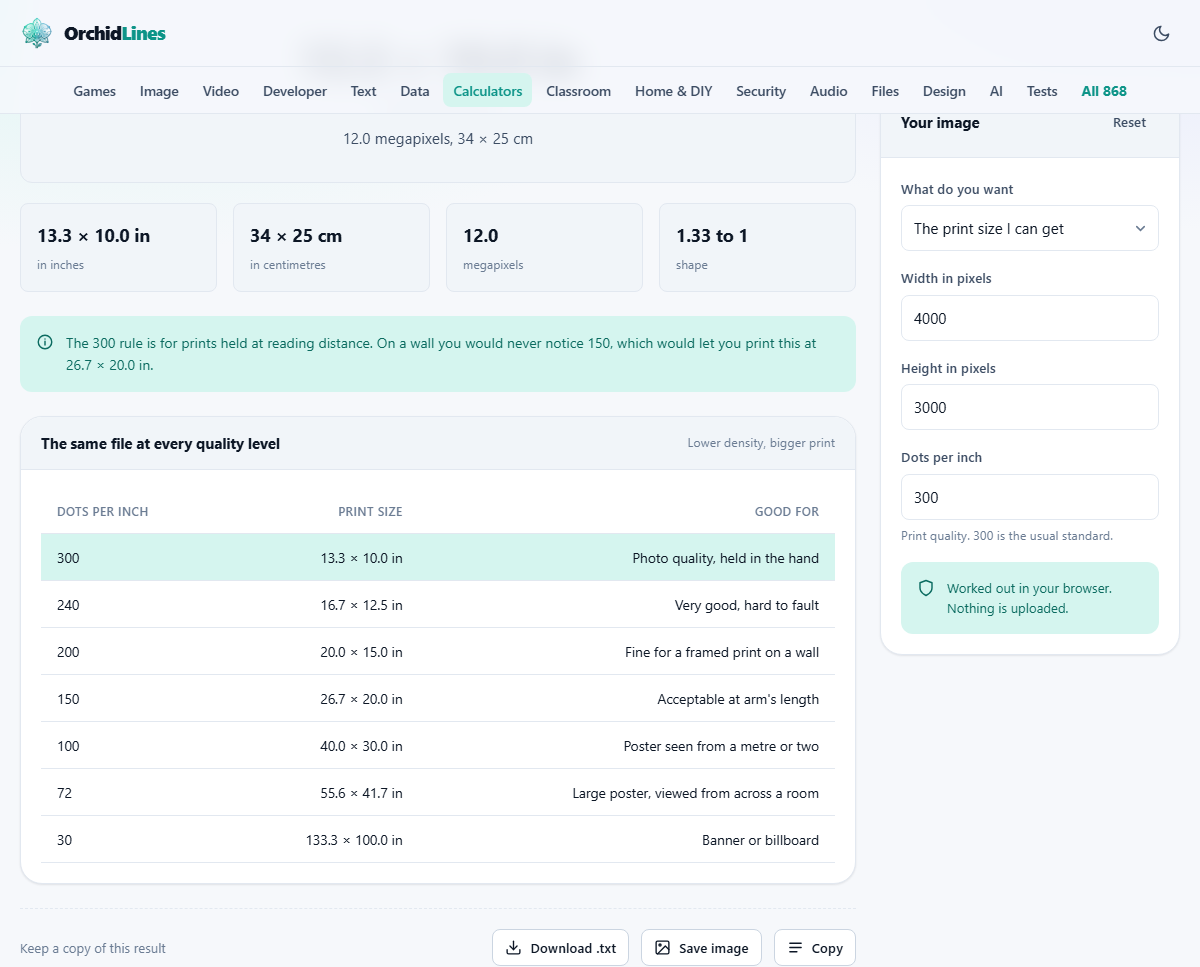Open the Games category
The width and height of the screenshot is (1200, 967).
click(x=95, y=91)
